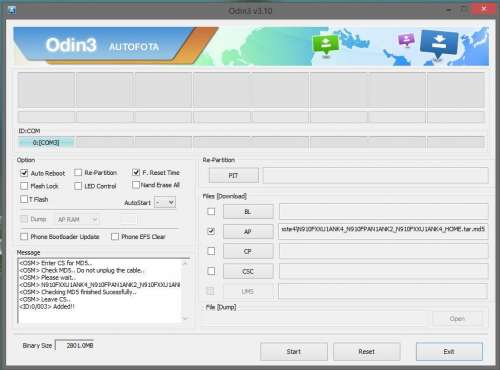Tick the CSC file checkbox
Screen dimensions: 500x370
(x=211, y=271)
